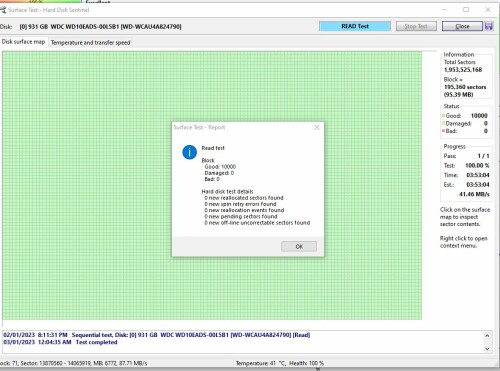Click the Block = 195,360 sectors info text

coord(465,87)
